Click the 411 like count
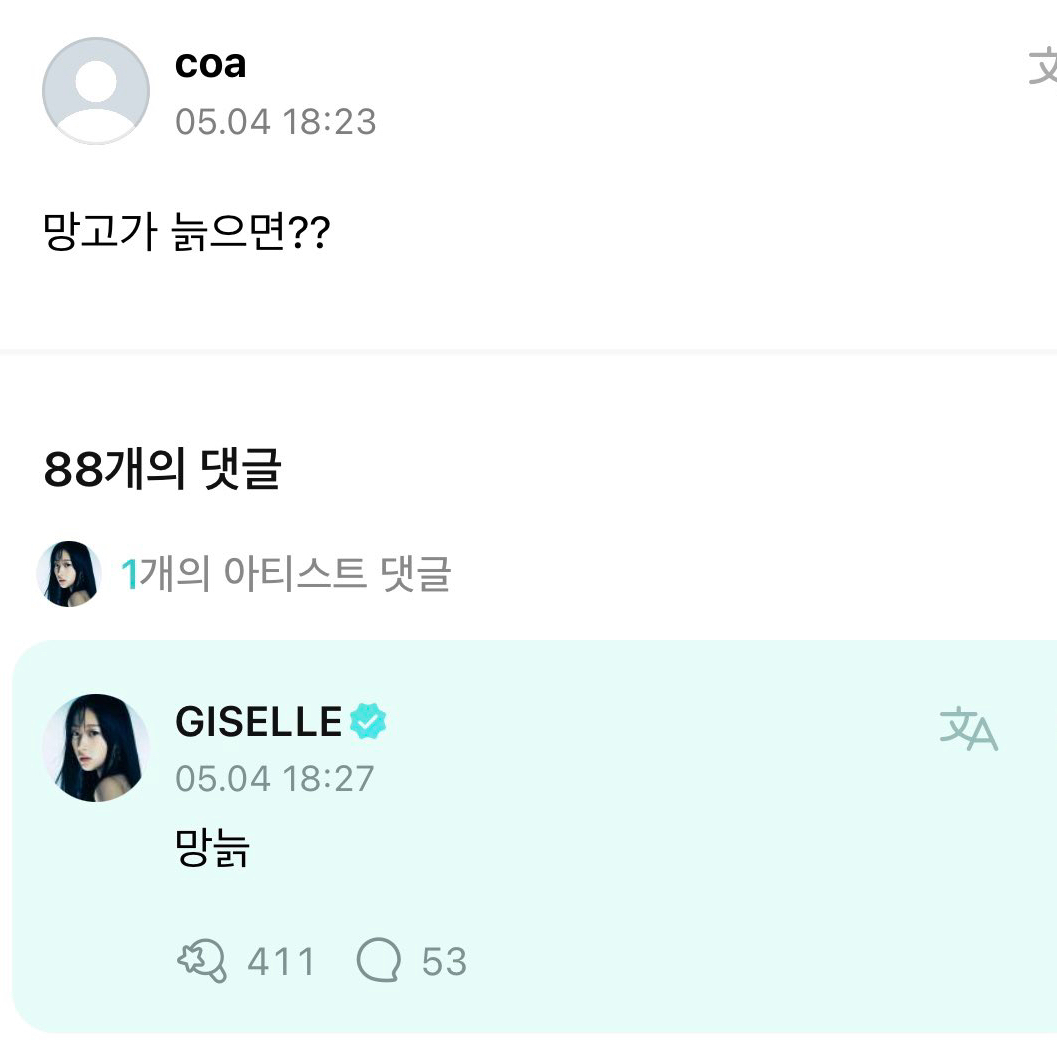The height and width of the screenshot is (1056, 1057). click(x=281, y=962)
